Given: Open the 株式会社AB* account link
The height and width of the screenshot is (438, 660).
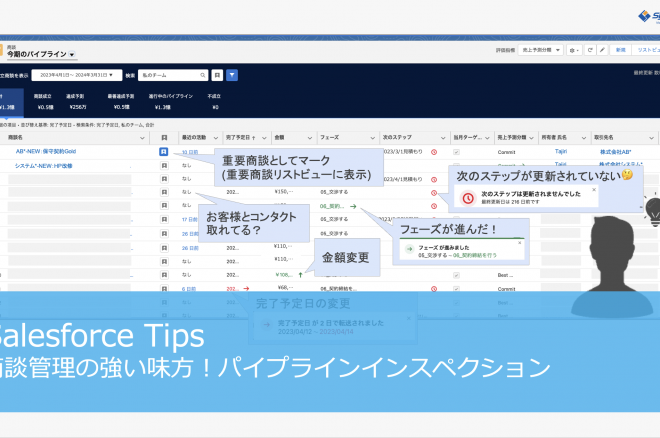Looking at the screenshot, I should pyautogui.click(x=615, y=152).
